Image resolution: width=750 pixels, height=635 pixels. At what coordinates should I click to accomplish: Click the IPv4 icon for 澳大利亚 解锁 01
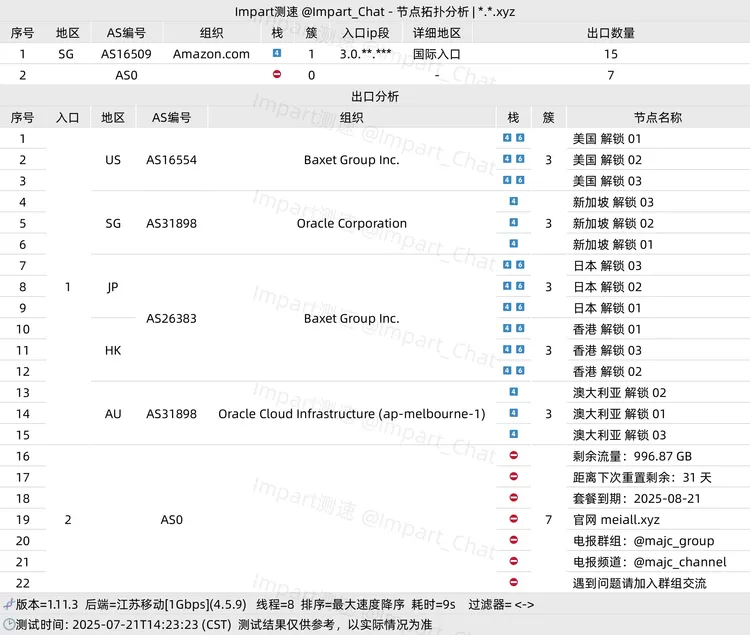click(513, 413)
